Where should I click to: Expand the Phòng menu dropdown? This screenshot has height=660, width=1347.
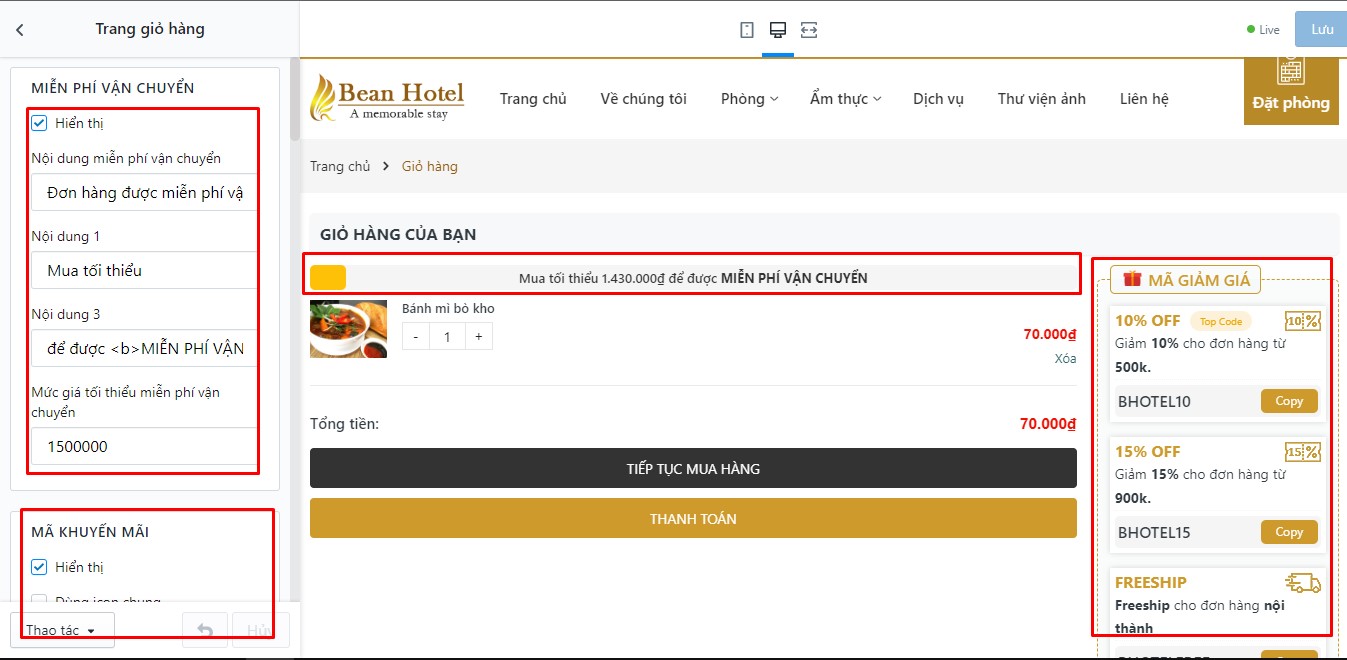[750, 98]
